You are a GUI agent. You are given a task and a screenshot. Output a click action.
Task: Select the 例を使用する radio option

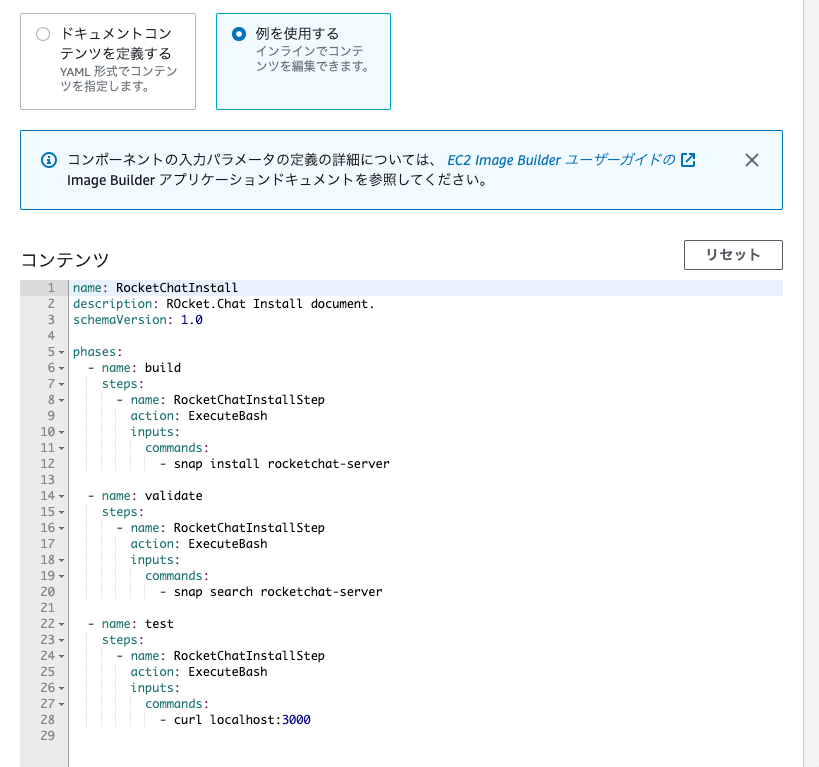(x=239, y=34)
